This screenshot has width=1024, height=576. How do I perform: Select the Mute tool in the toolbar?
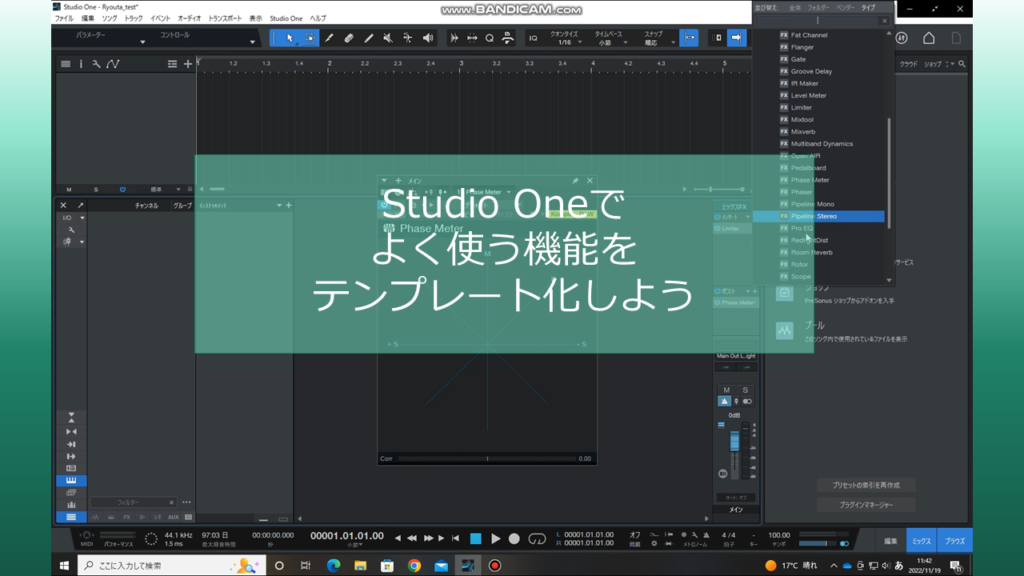point(388,38)
